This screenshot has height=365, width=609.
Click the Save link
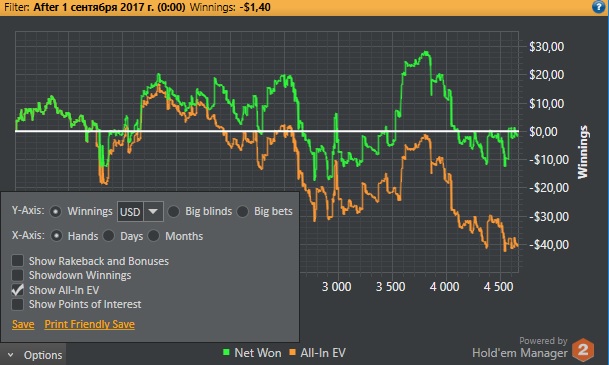(x=23, y=324)
